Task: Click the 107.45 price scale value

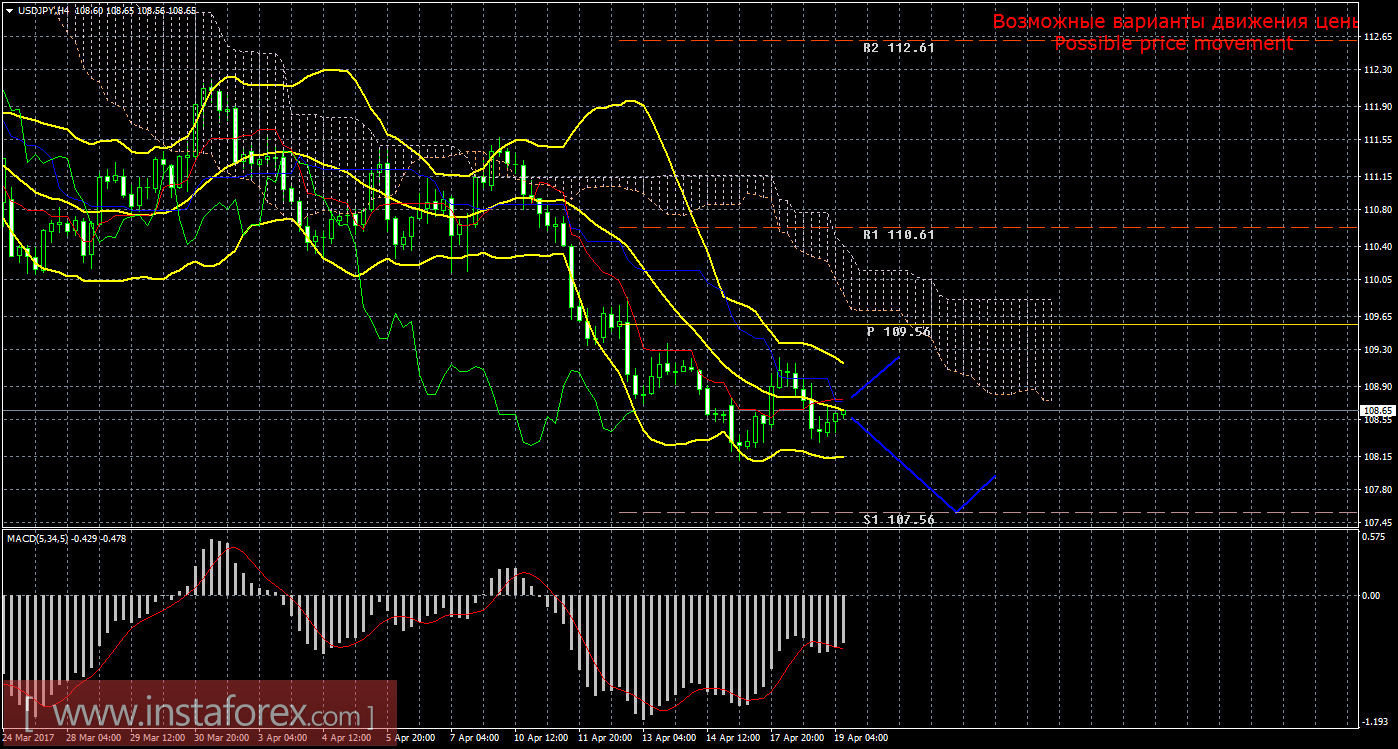Action: 1377,523
